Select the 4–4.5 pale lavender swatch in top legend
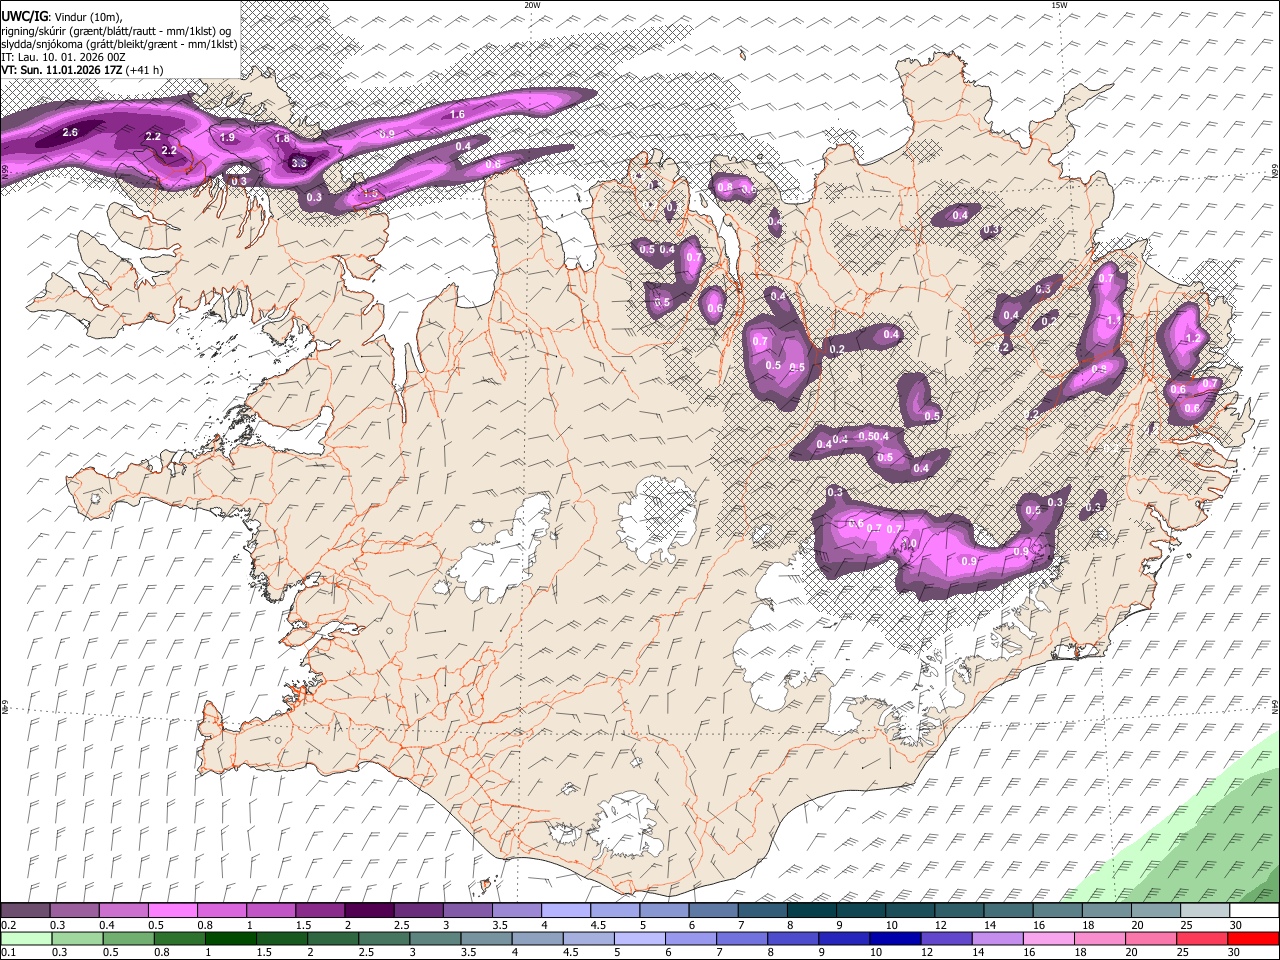The image size is (1280, 960). point(566,911)
